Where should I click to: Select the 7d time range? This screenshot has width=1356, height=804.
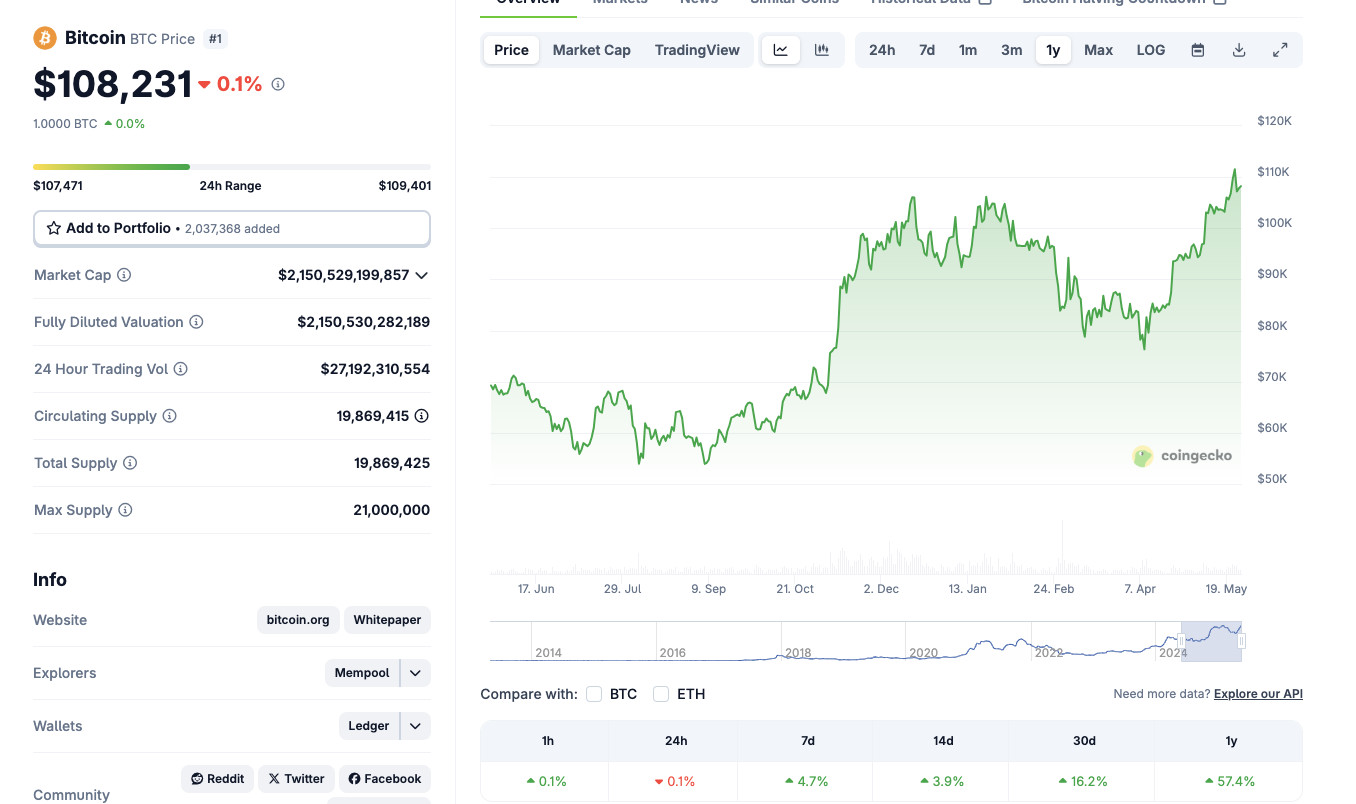click(x=927, y=50)
